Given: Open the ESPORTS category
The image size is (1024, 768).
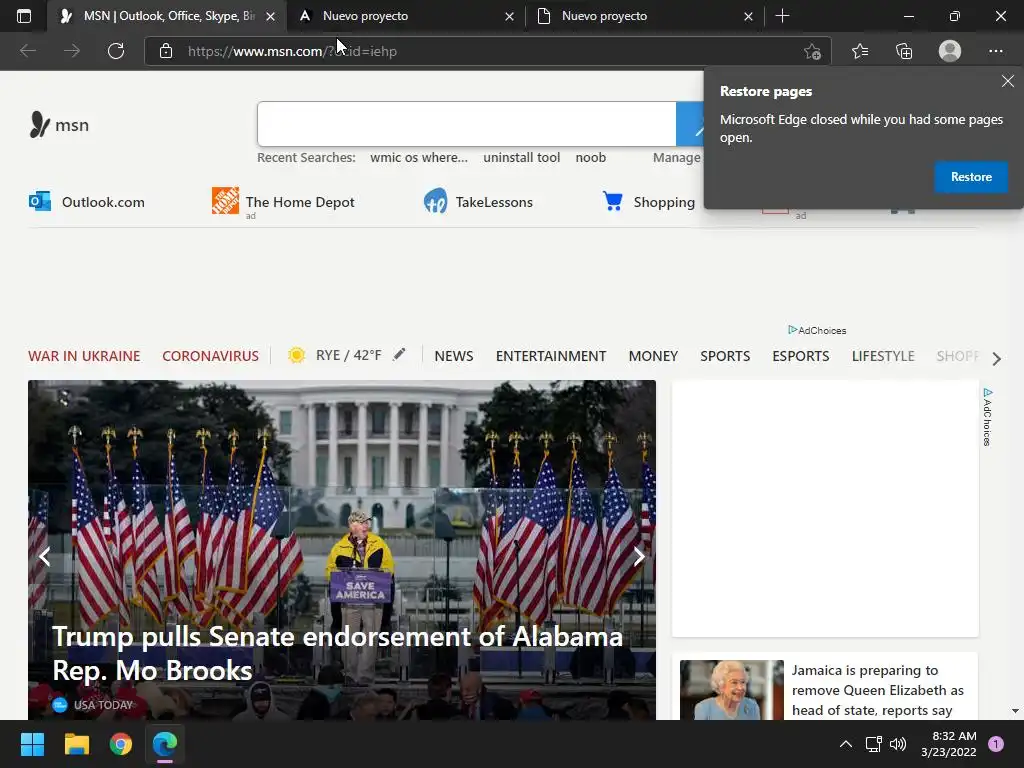Looking at the screenshot, I should pyautogui.click(x=801, y=356).
